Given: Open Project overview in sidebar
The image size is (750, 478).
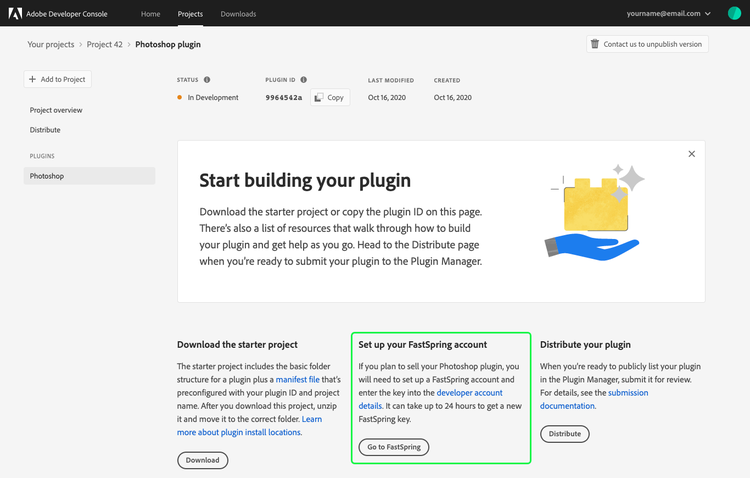Looking at the screenshot, I should [x=56, y=110].
